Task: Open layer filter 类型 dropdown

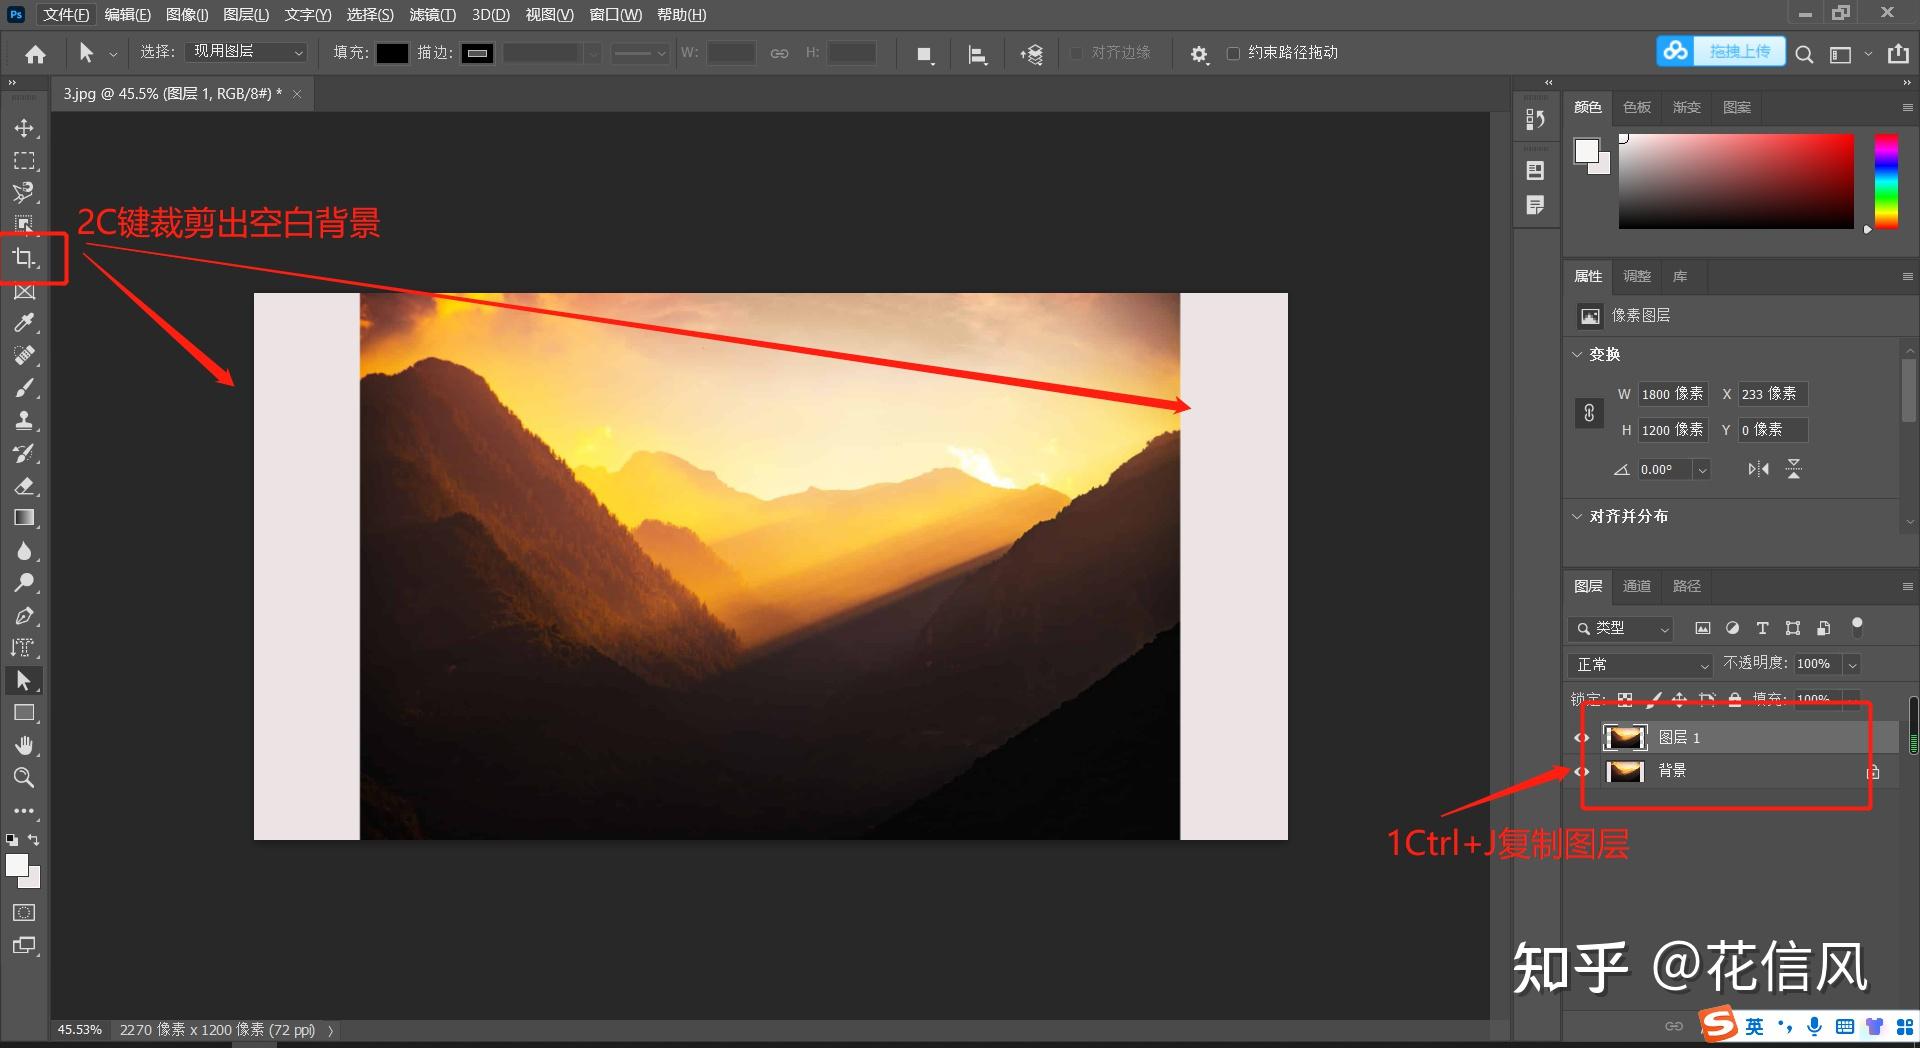Action: [1621, 628]
